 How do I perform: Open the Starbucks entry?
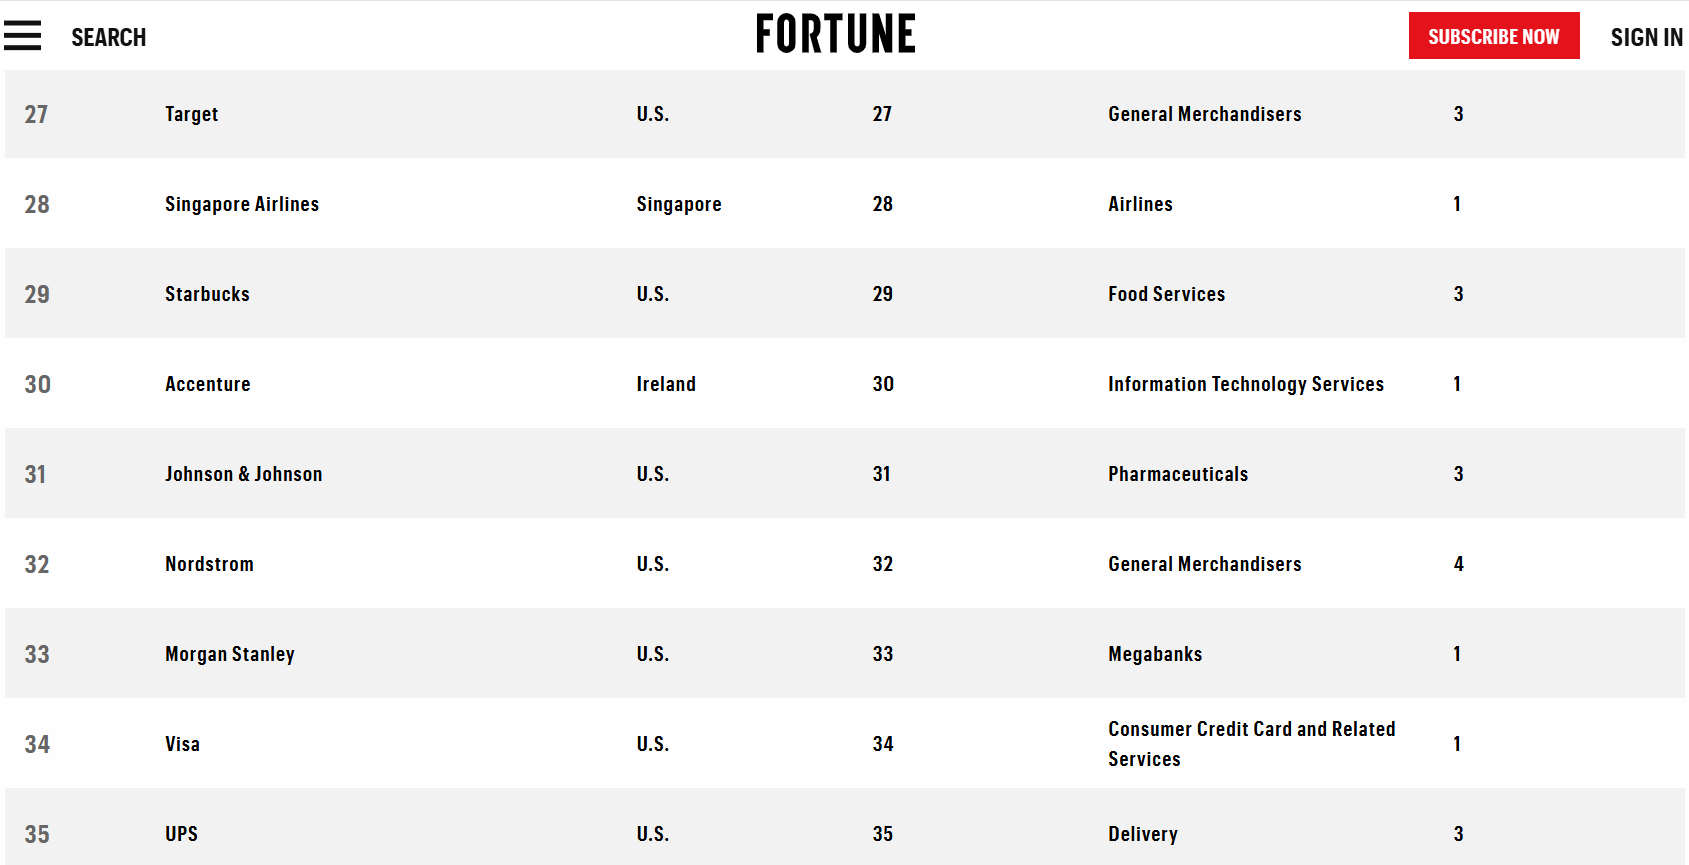[207, 294]
